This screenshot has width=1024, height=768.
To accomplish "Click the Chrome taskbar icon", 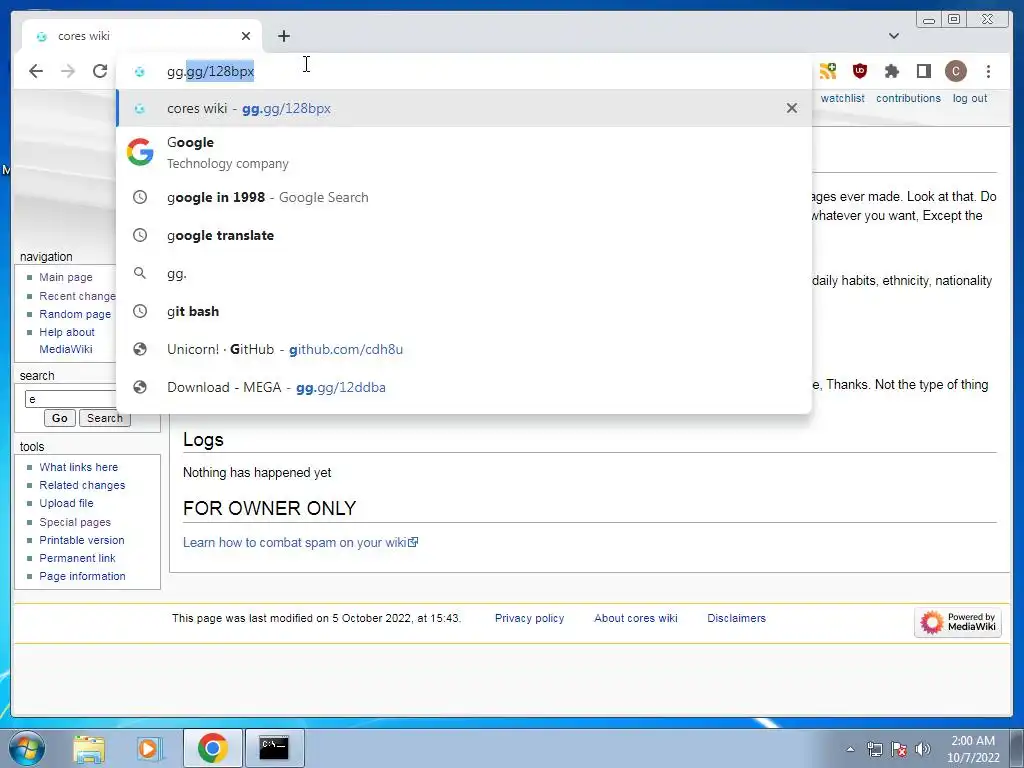I will (212, 748).
